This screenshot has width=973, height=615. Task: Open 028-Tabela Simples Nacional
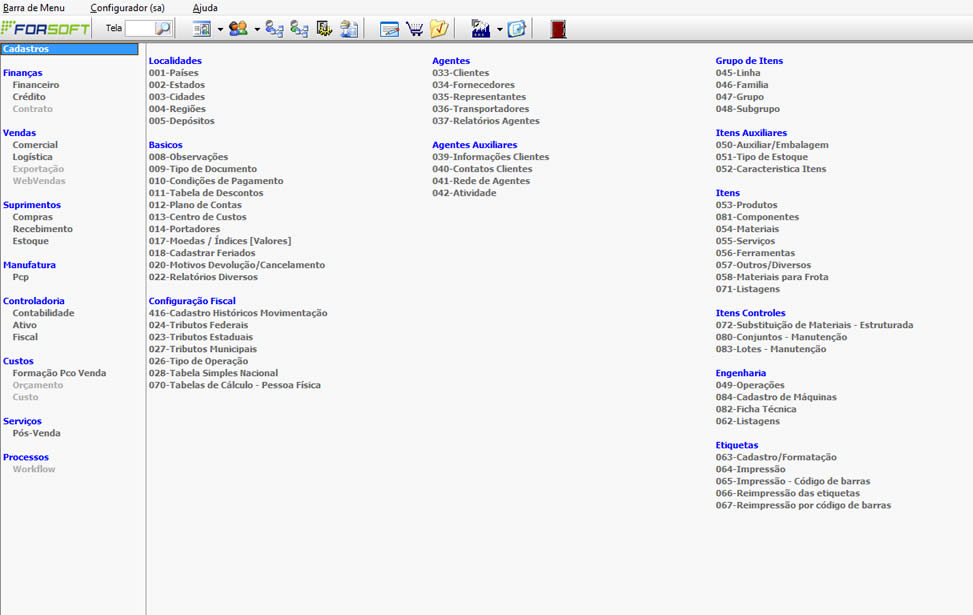213,373
